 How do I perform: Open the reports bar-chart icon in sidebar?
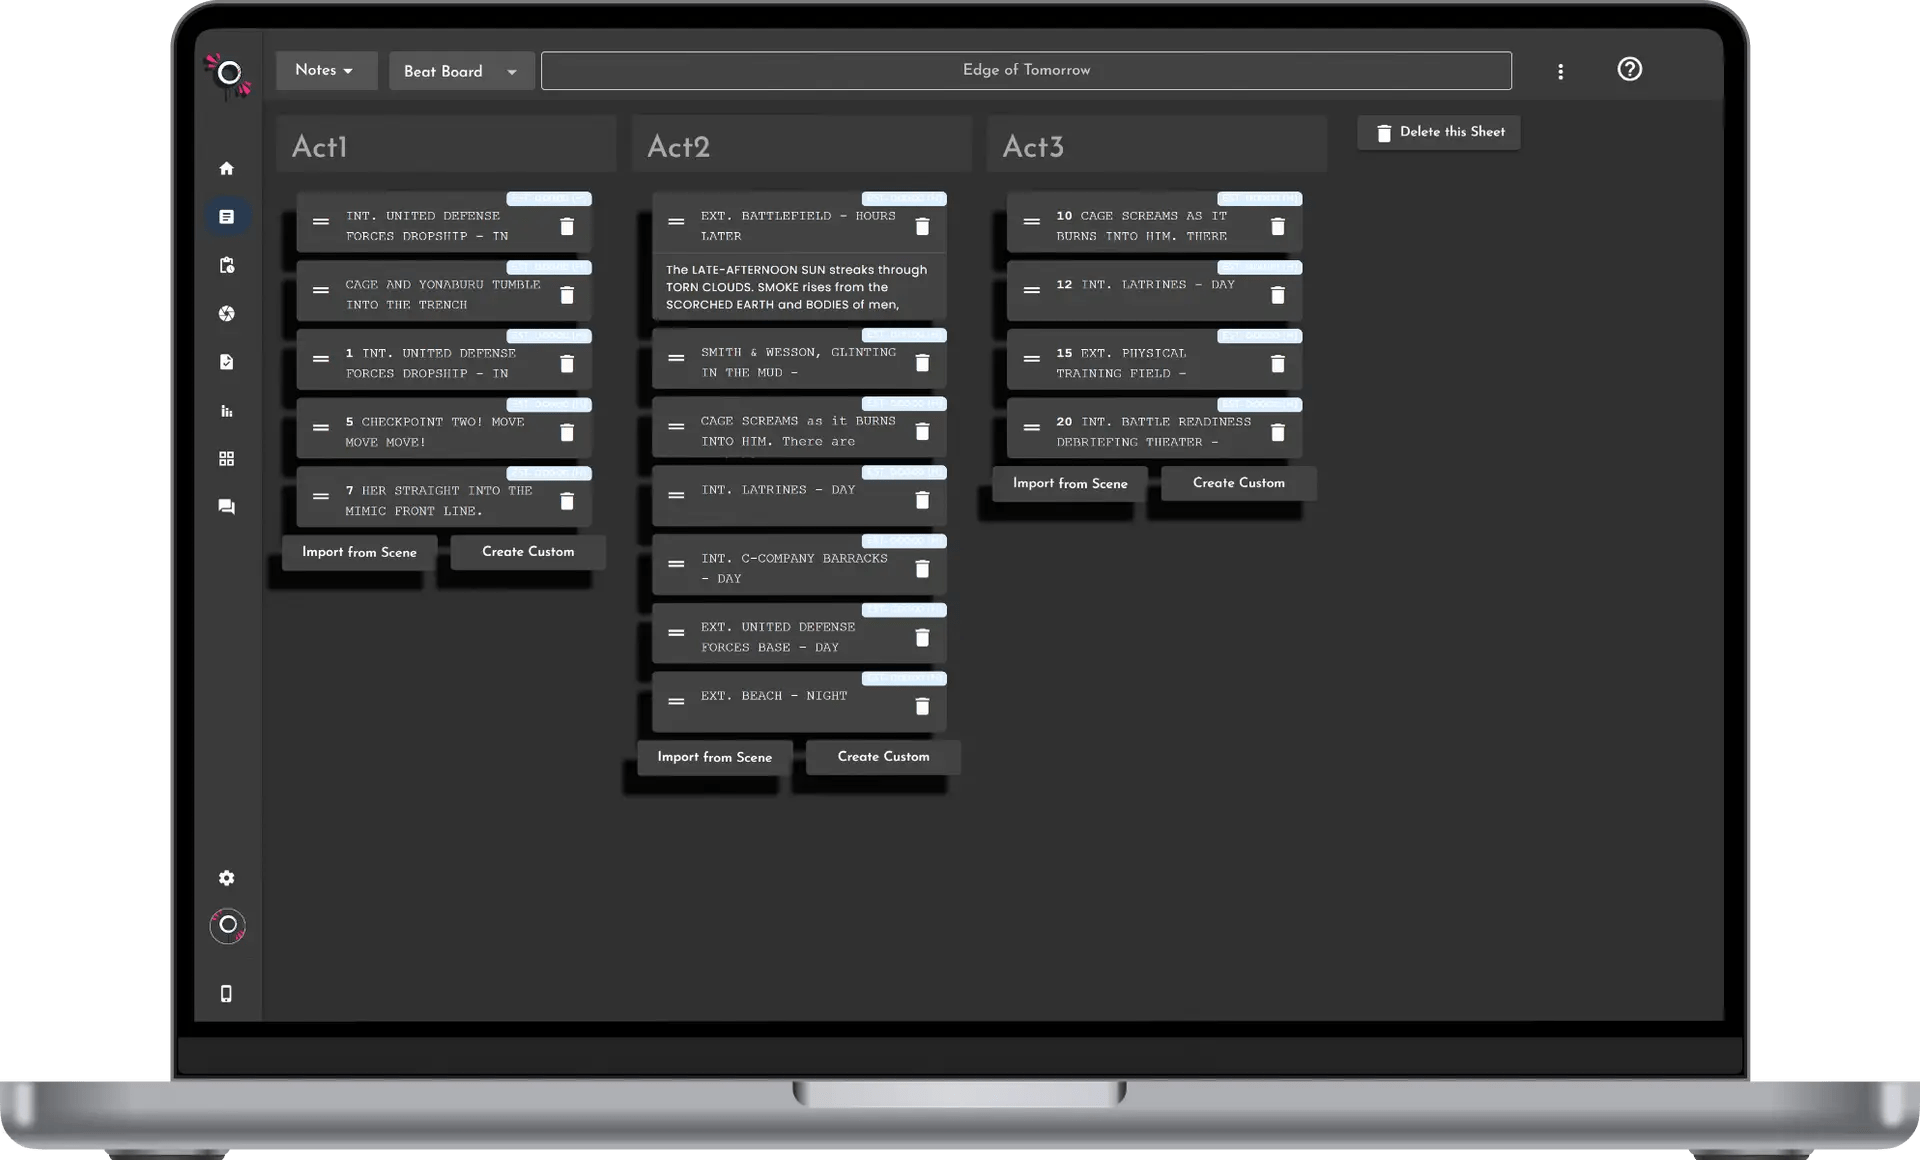(227, 411)
